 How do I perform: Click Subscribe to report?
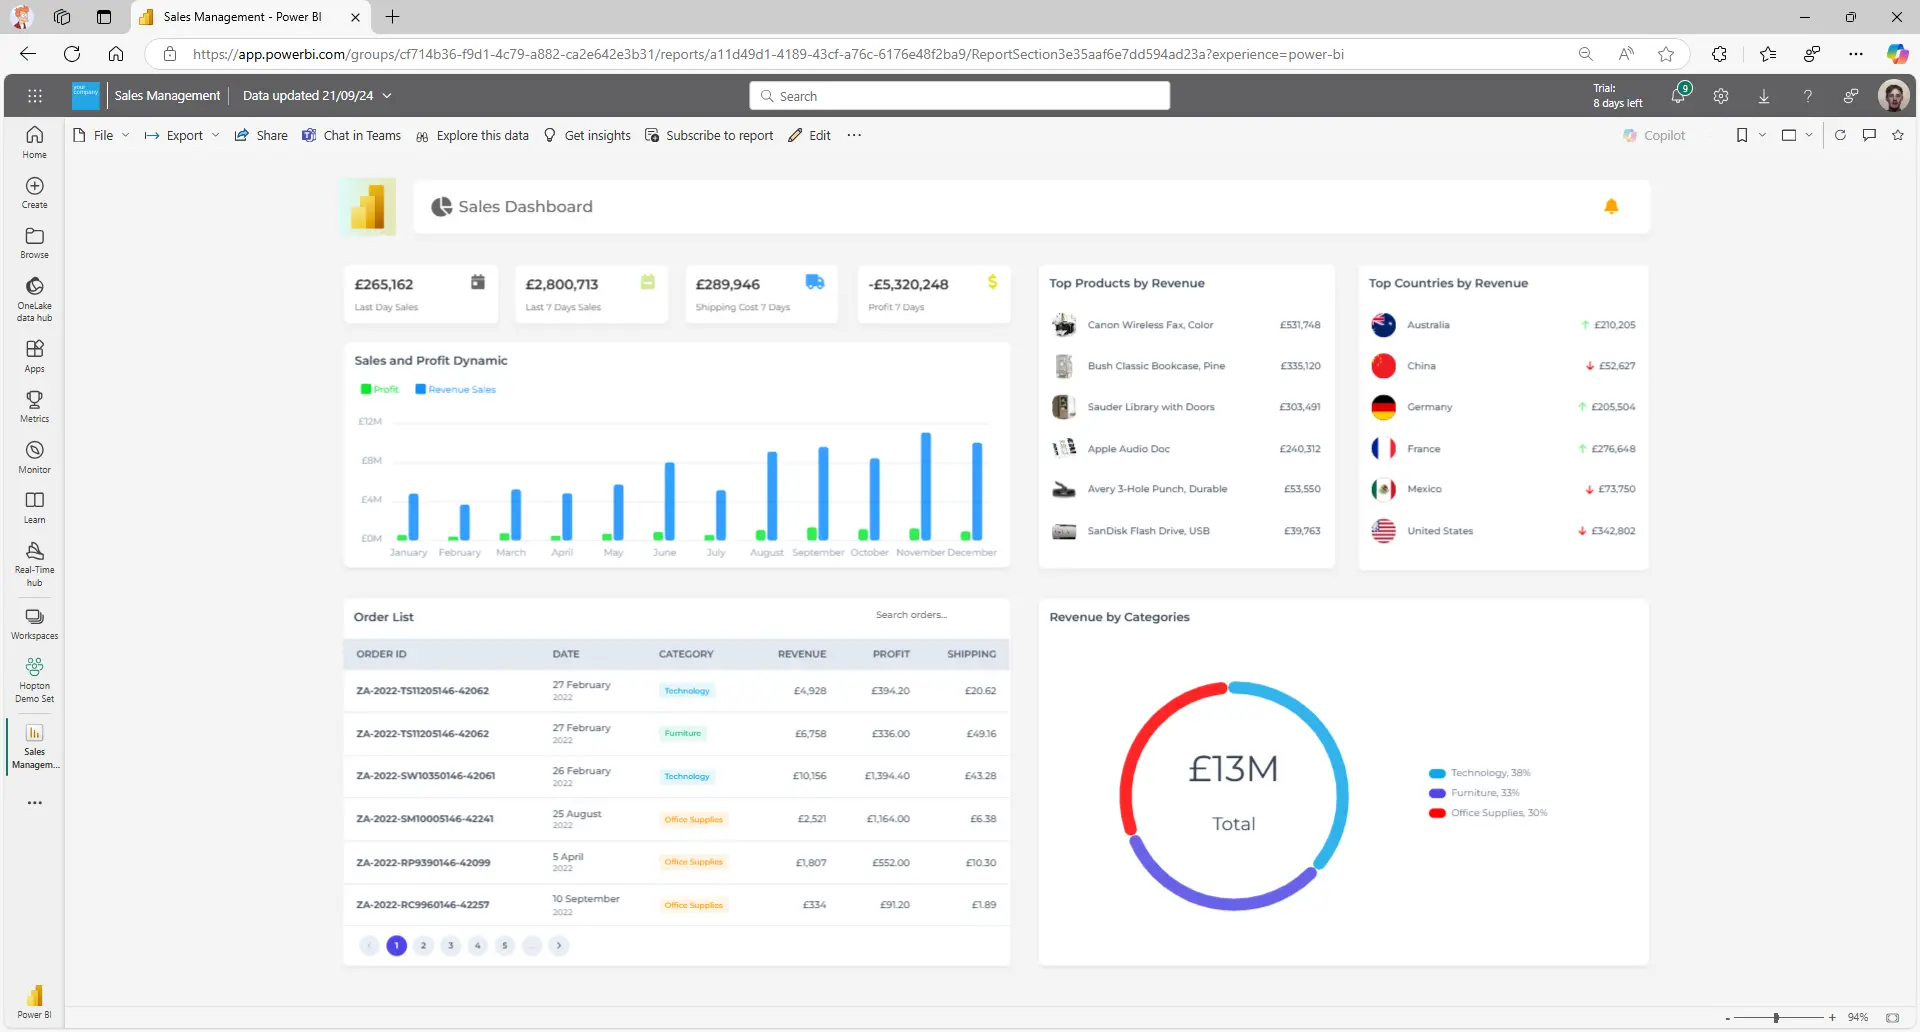[x=709, y=135]
